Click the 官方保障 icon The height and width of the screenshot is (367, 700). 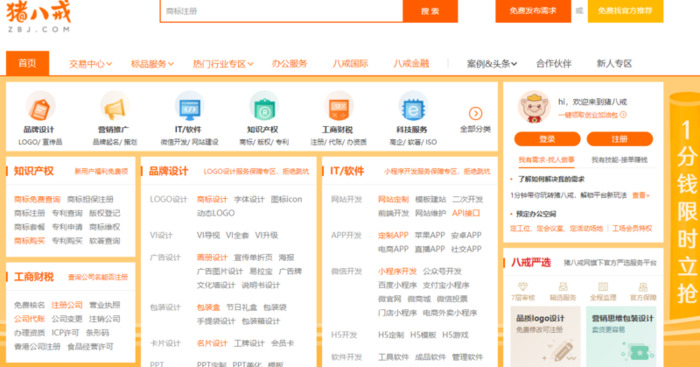tap(643, 287)
